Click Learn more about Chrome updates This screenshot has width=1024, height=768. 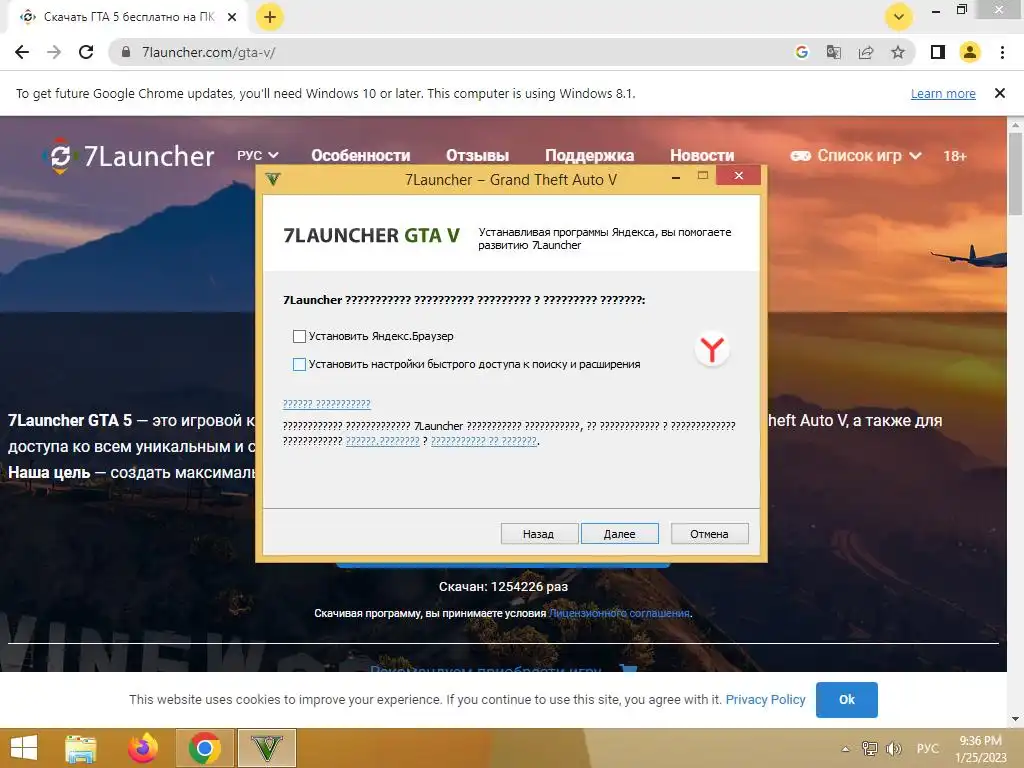(943, 93)
